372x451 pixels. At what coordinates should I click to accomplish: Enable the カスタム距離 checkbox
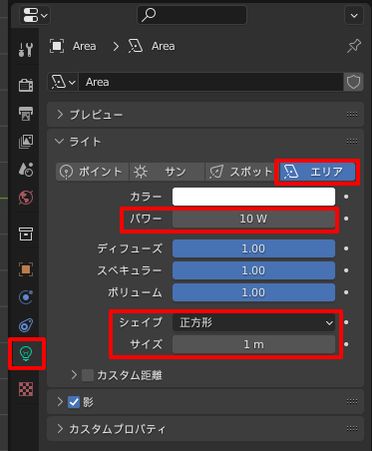(x=88, y=375)
